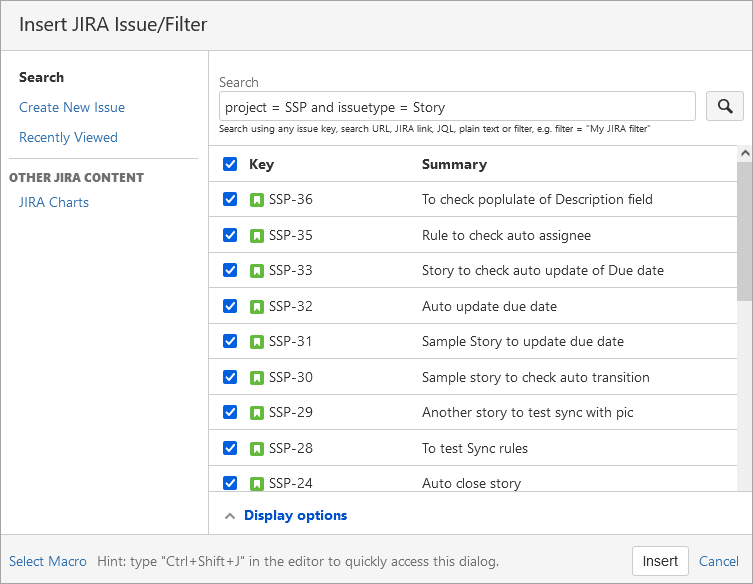Click the Story icon beside SSP-28
The image size is (753, 584).
[x=257, y=448]
